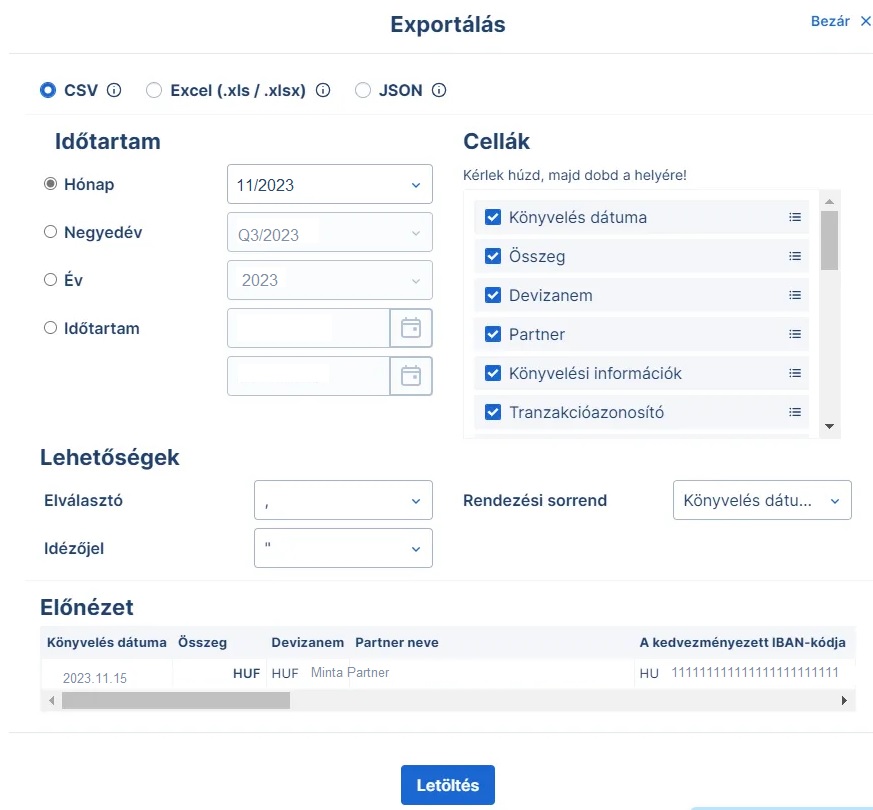Select the JSON export format
Viewport: 873px width, 810px height.
tap(363, 90)
